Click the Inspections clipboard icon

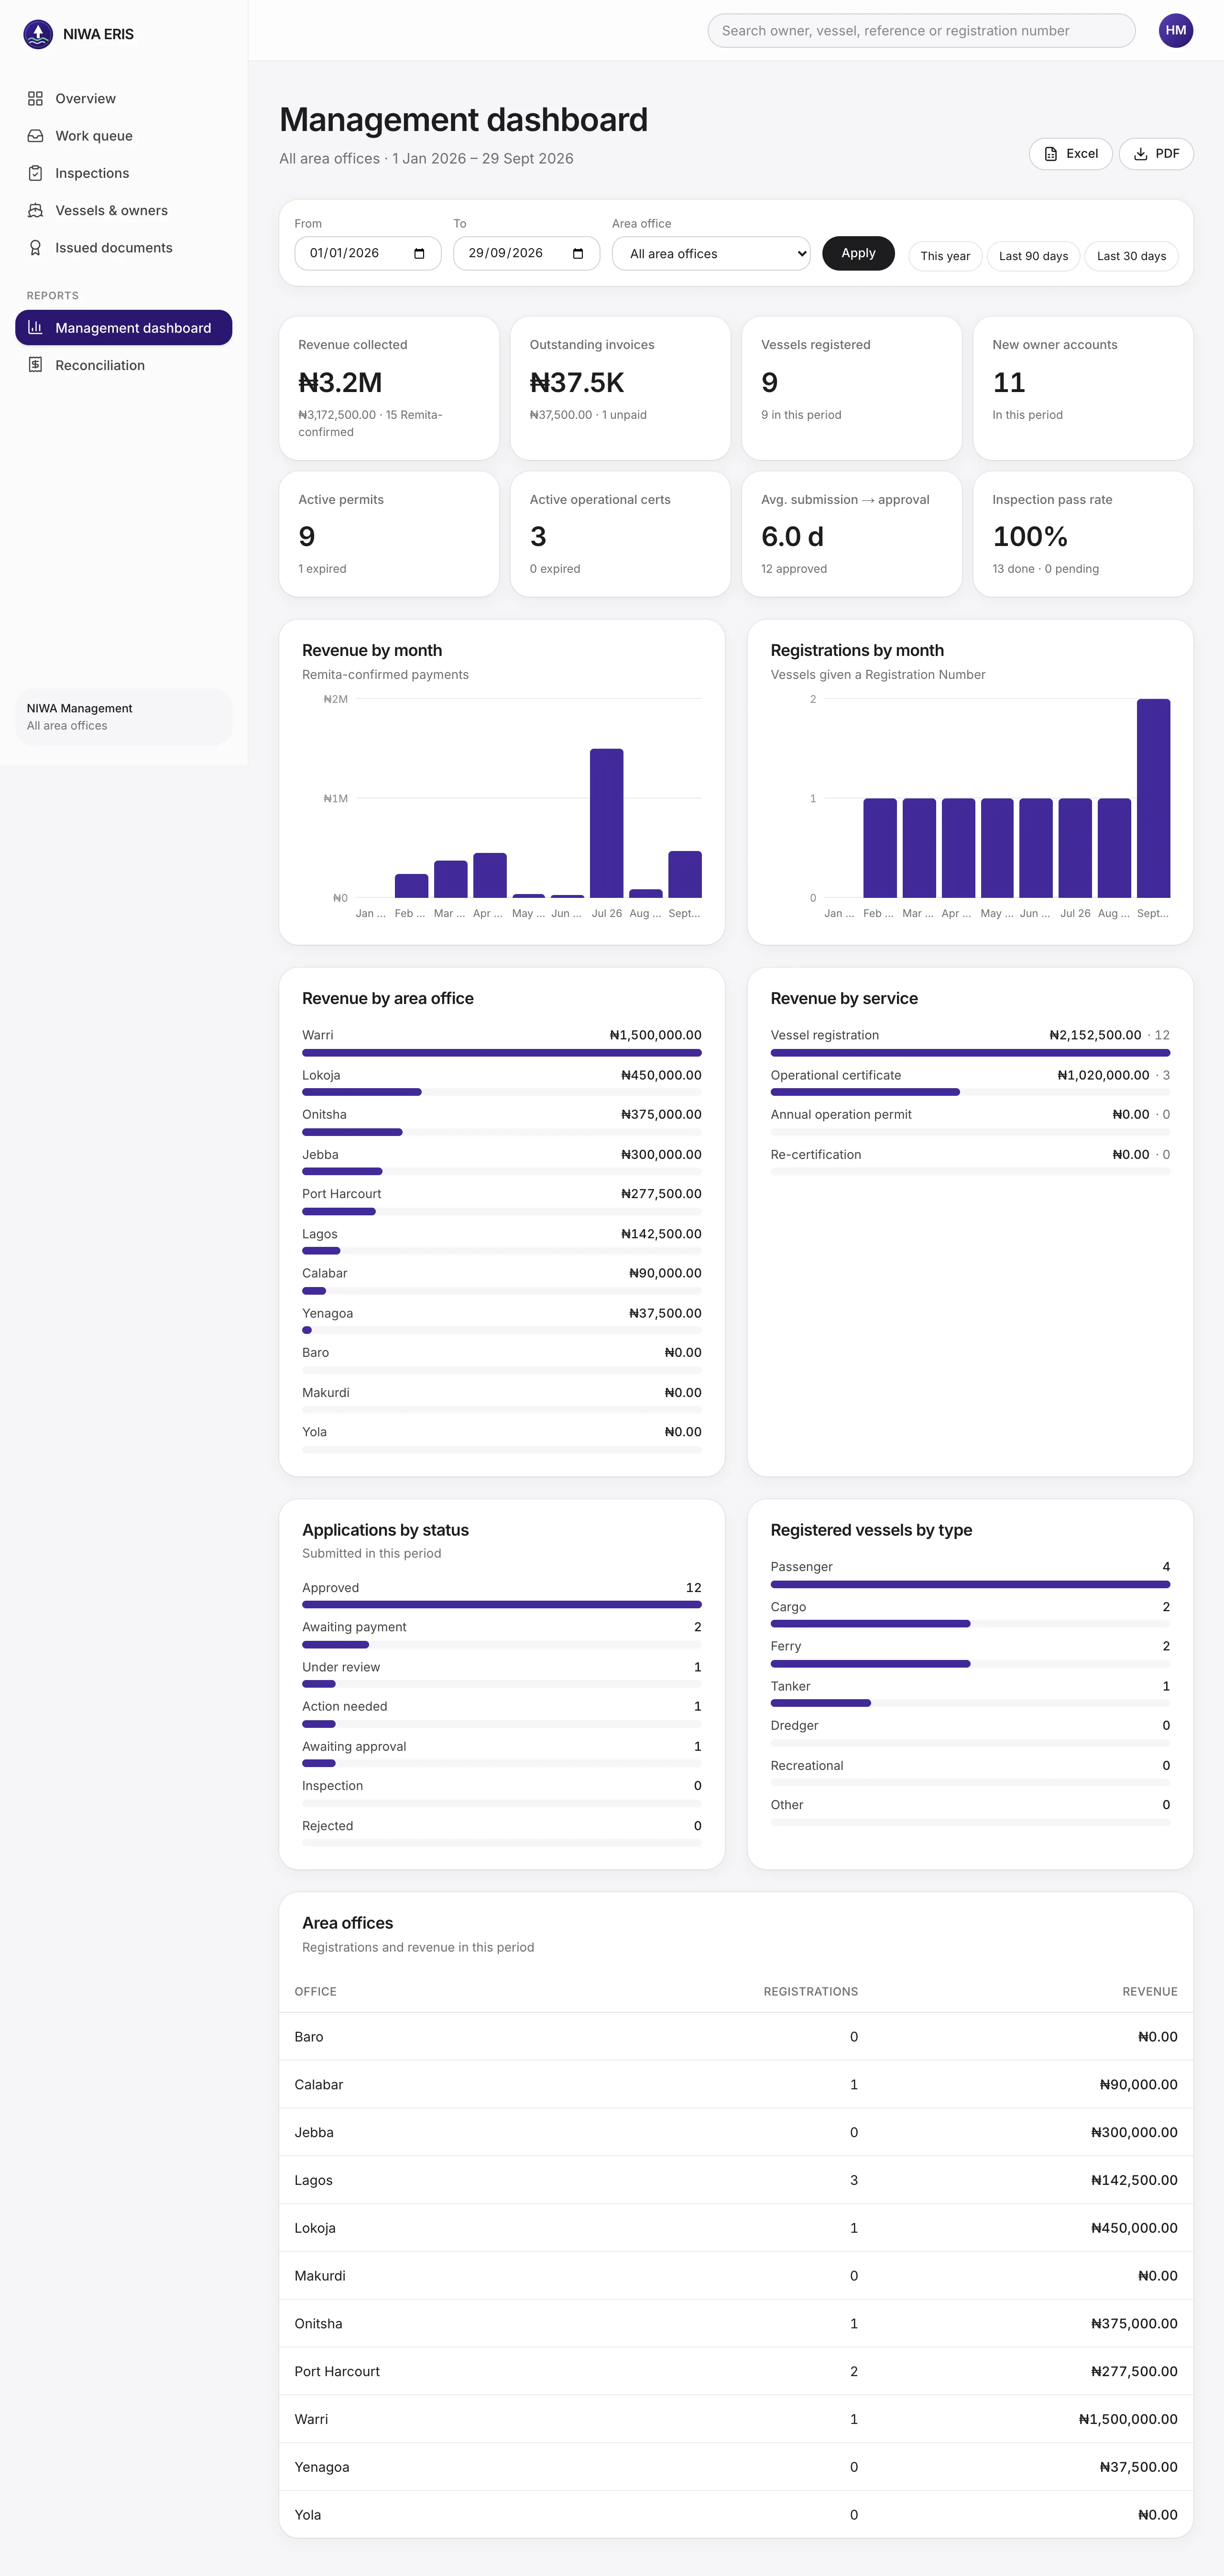coord(36,173)
